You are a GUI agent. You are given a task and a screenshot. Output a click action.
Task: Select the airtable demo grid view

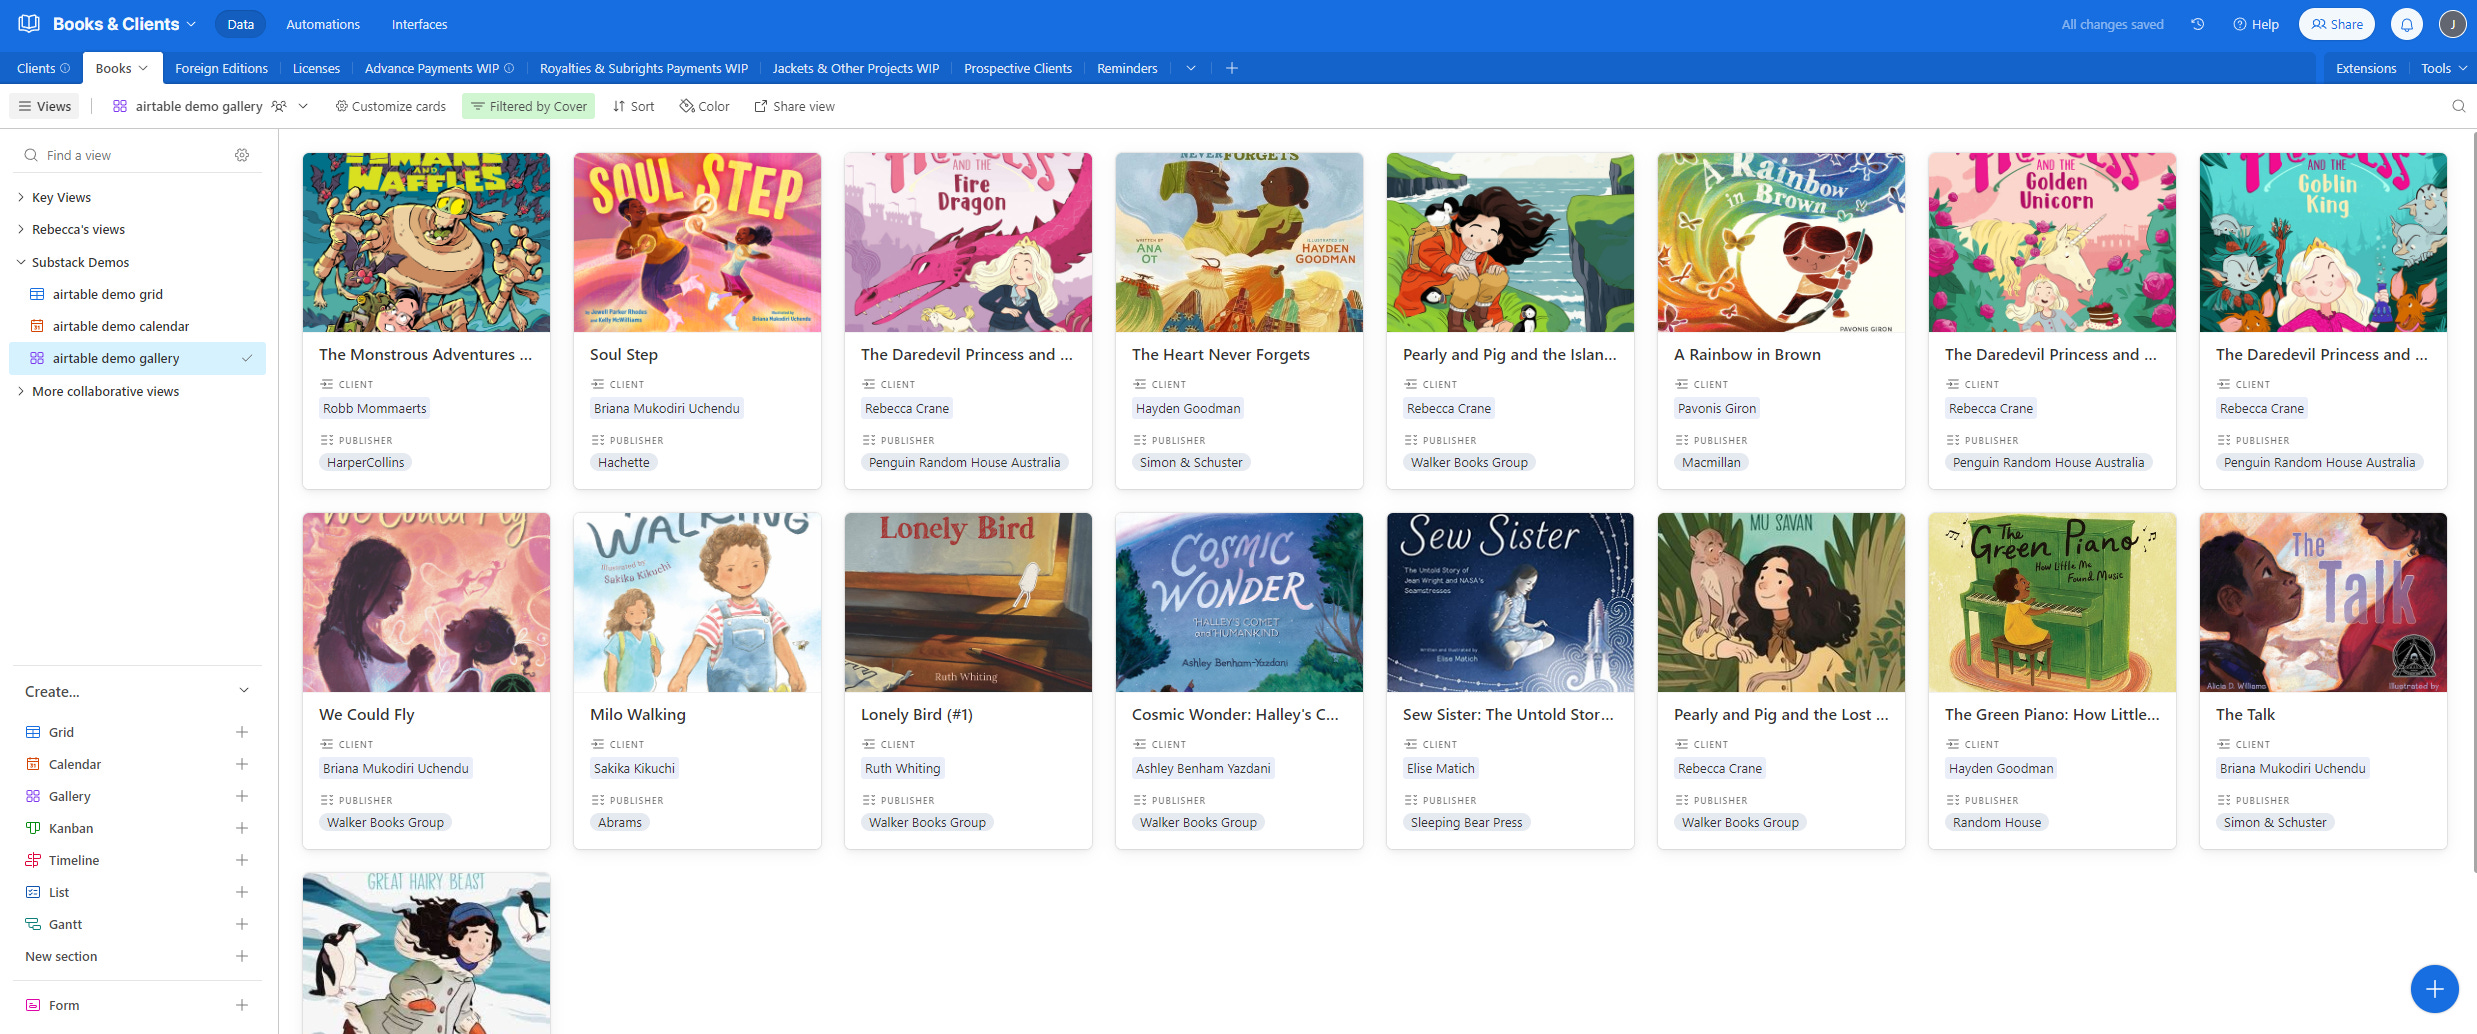coord(107,294)
